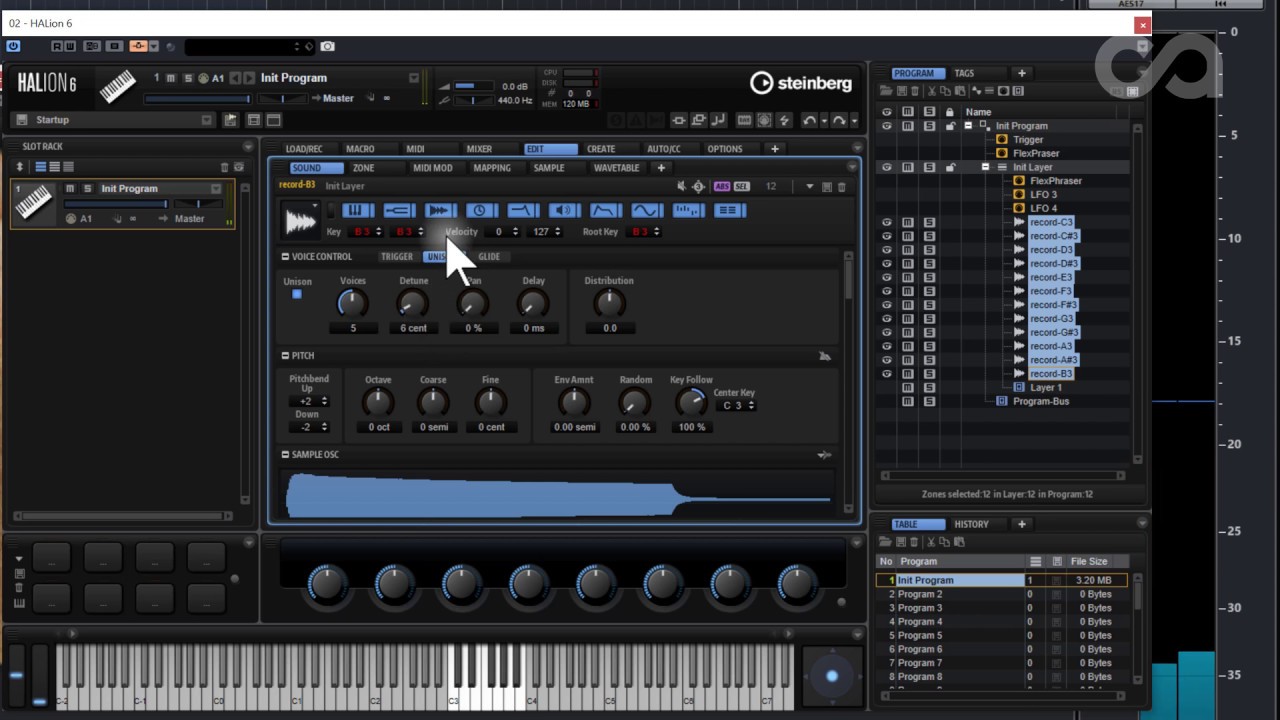Screen dimensions: 1280x720
Task: Open the AudioWarp clock section icon
Action: 481,210
